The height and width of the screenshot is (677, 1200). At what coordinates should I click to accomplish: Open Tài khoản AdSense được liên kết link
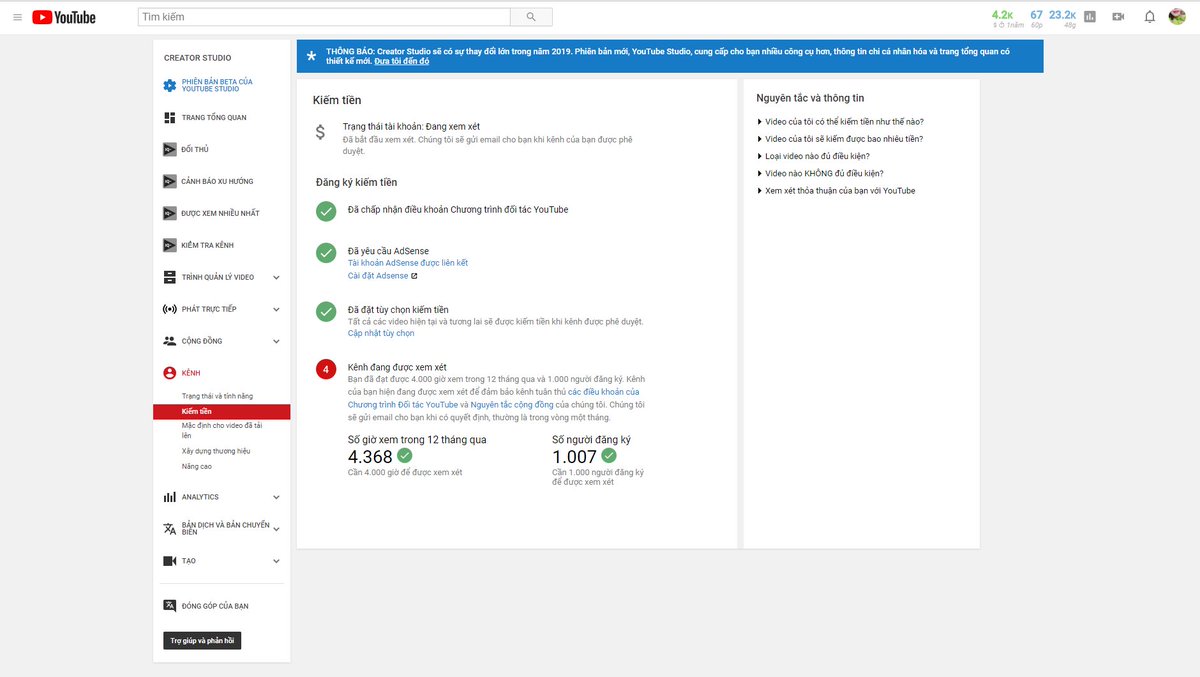click(x=408, y=263)
